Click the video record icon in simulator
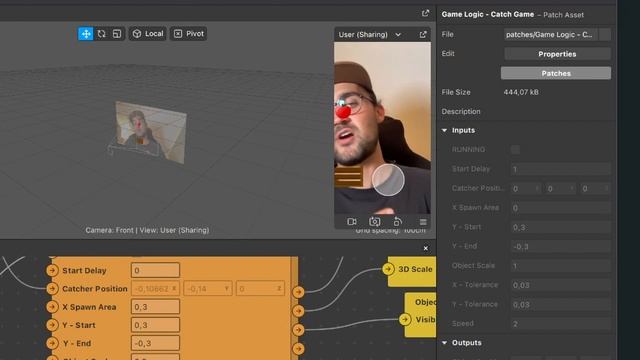This screenshot has height=360, width=640. (351, 222)
